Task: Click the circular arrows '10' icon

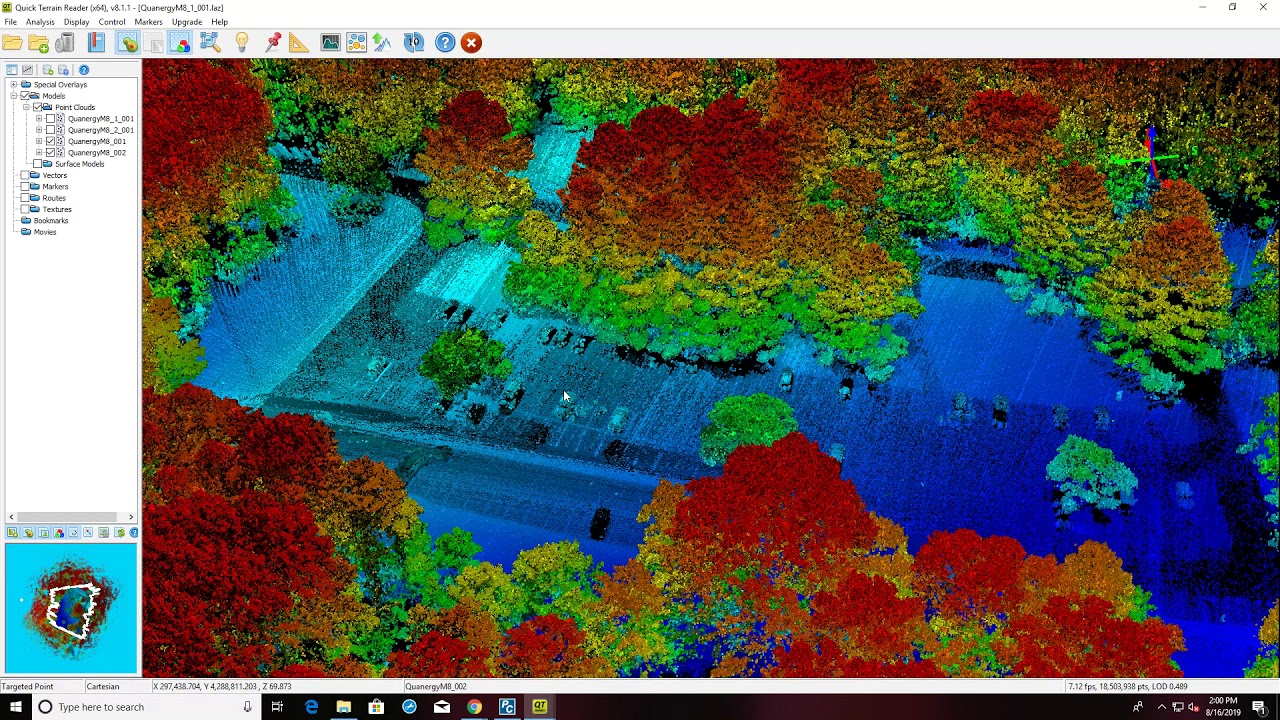Action: (x=414, y=43)
